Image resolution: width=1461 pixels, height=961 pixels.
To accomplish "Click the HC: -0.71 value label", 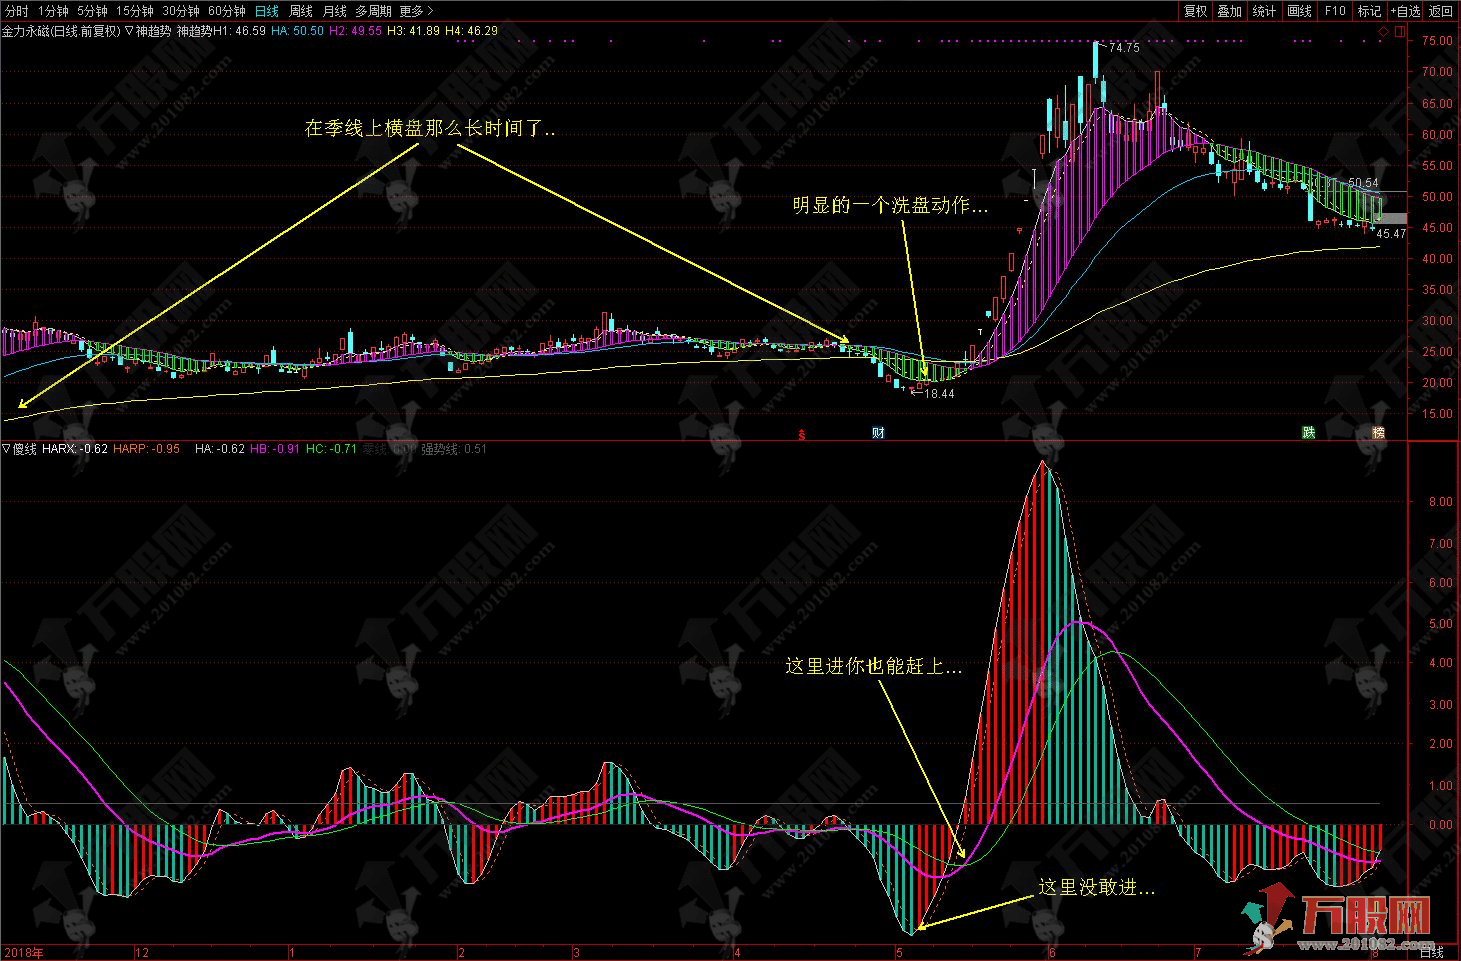I will pyautogui.click(x=331, y=449).
